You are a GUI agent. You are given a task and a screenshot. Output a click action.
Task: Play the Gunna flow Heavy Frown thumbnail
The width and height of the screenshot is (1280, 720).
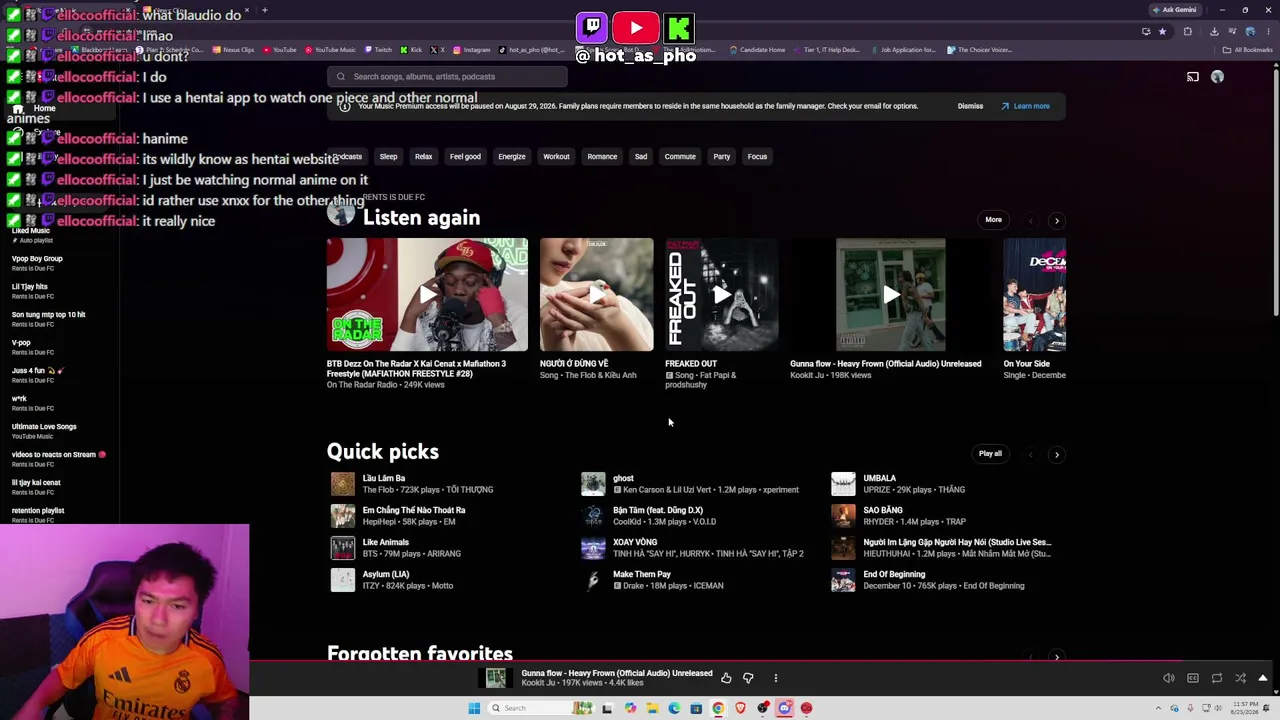tap(891, 295)
